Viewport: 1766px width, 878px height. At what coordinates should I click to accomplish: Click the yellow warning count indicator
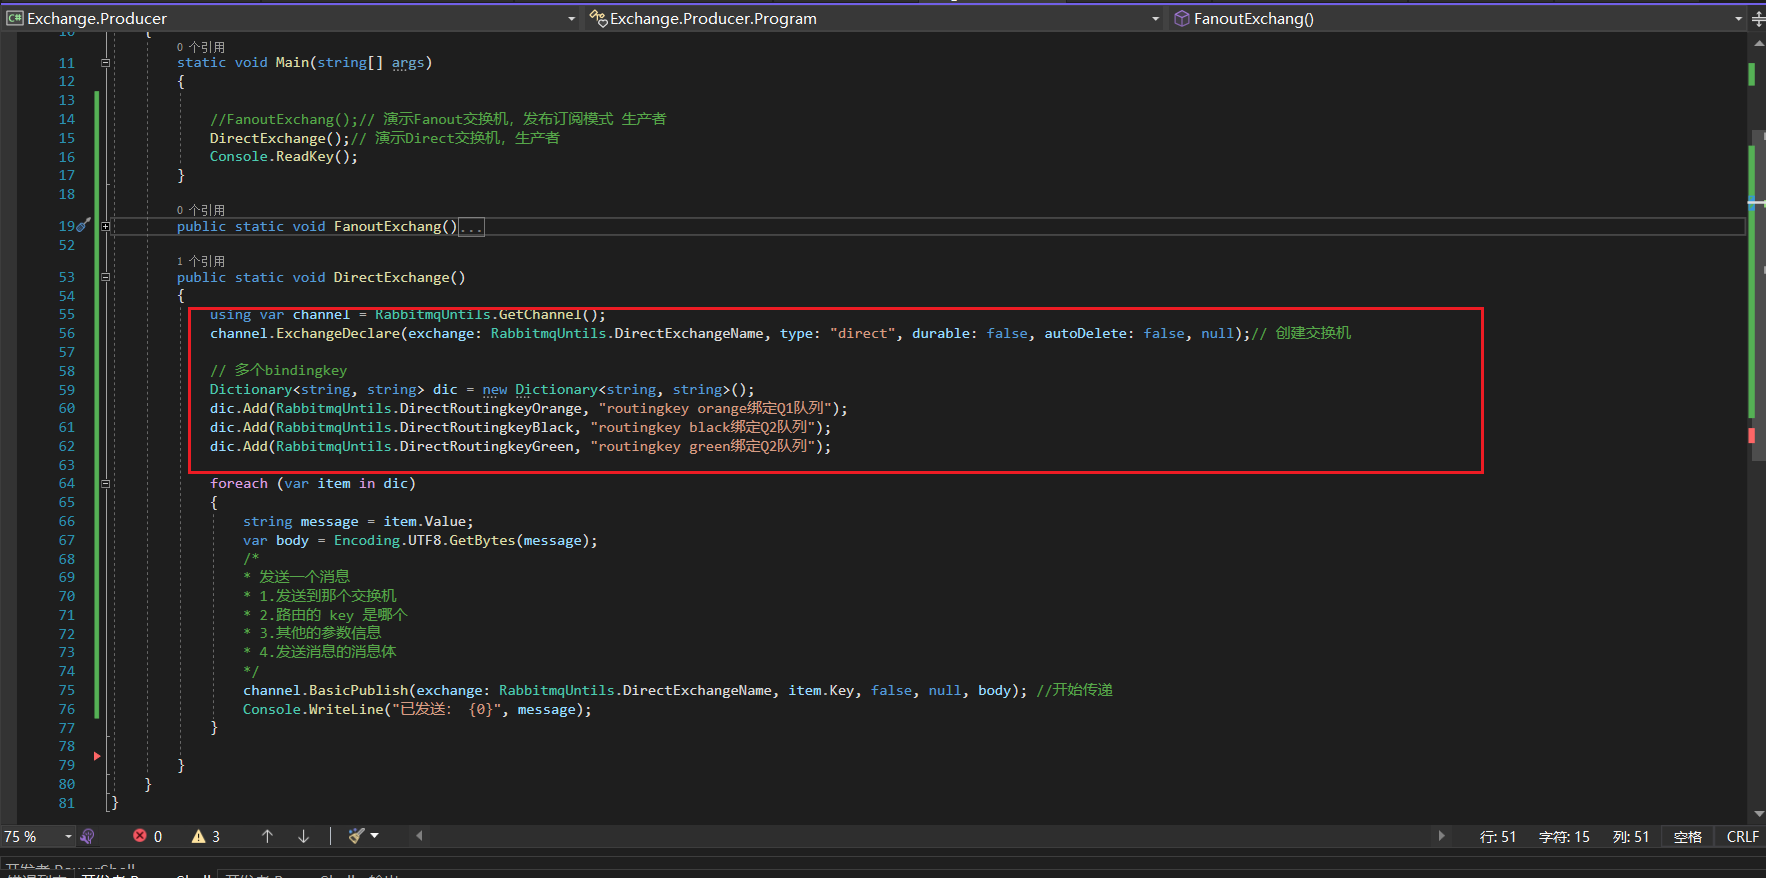pyautogui.click(x=206, y=836)
